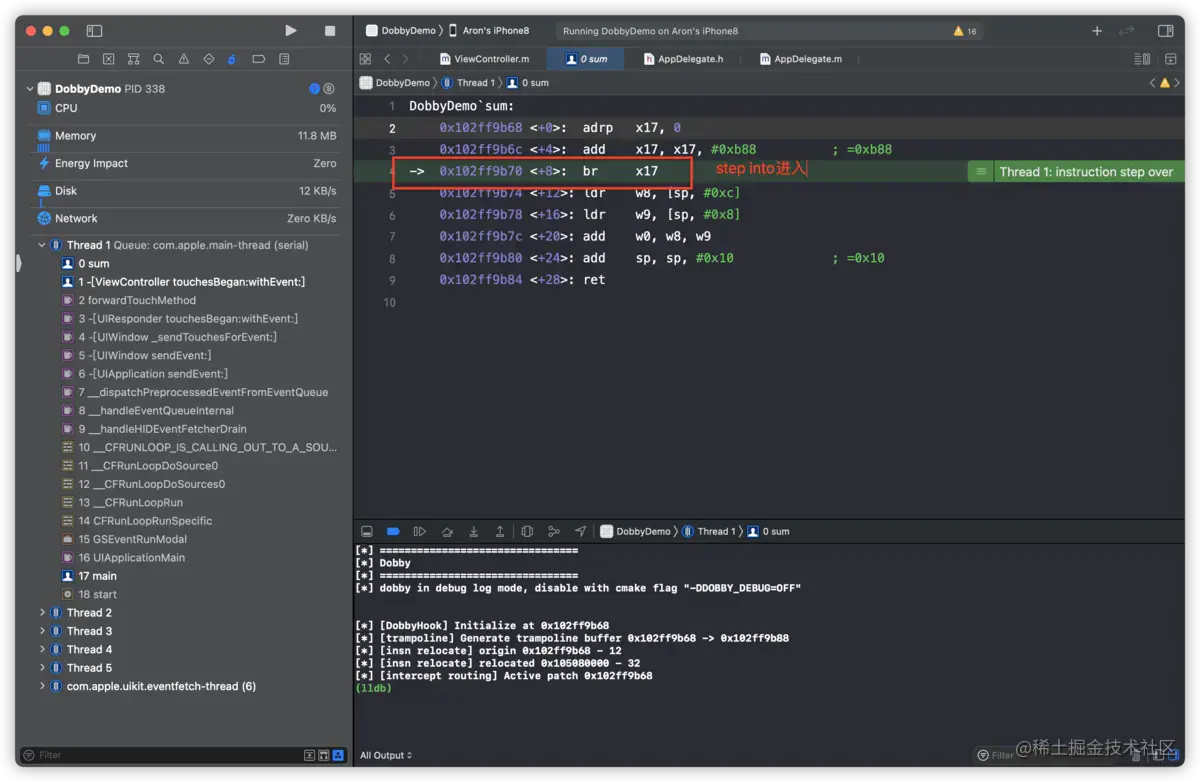Jump to the previous issue arrow
Image resolution: width=1200 pixels, height=782 pixels.
(1153, 83)
